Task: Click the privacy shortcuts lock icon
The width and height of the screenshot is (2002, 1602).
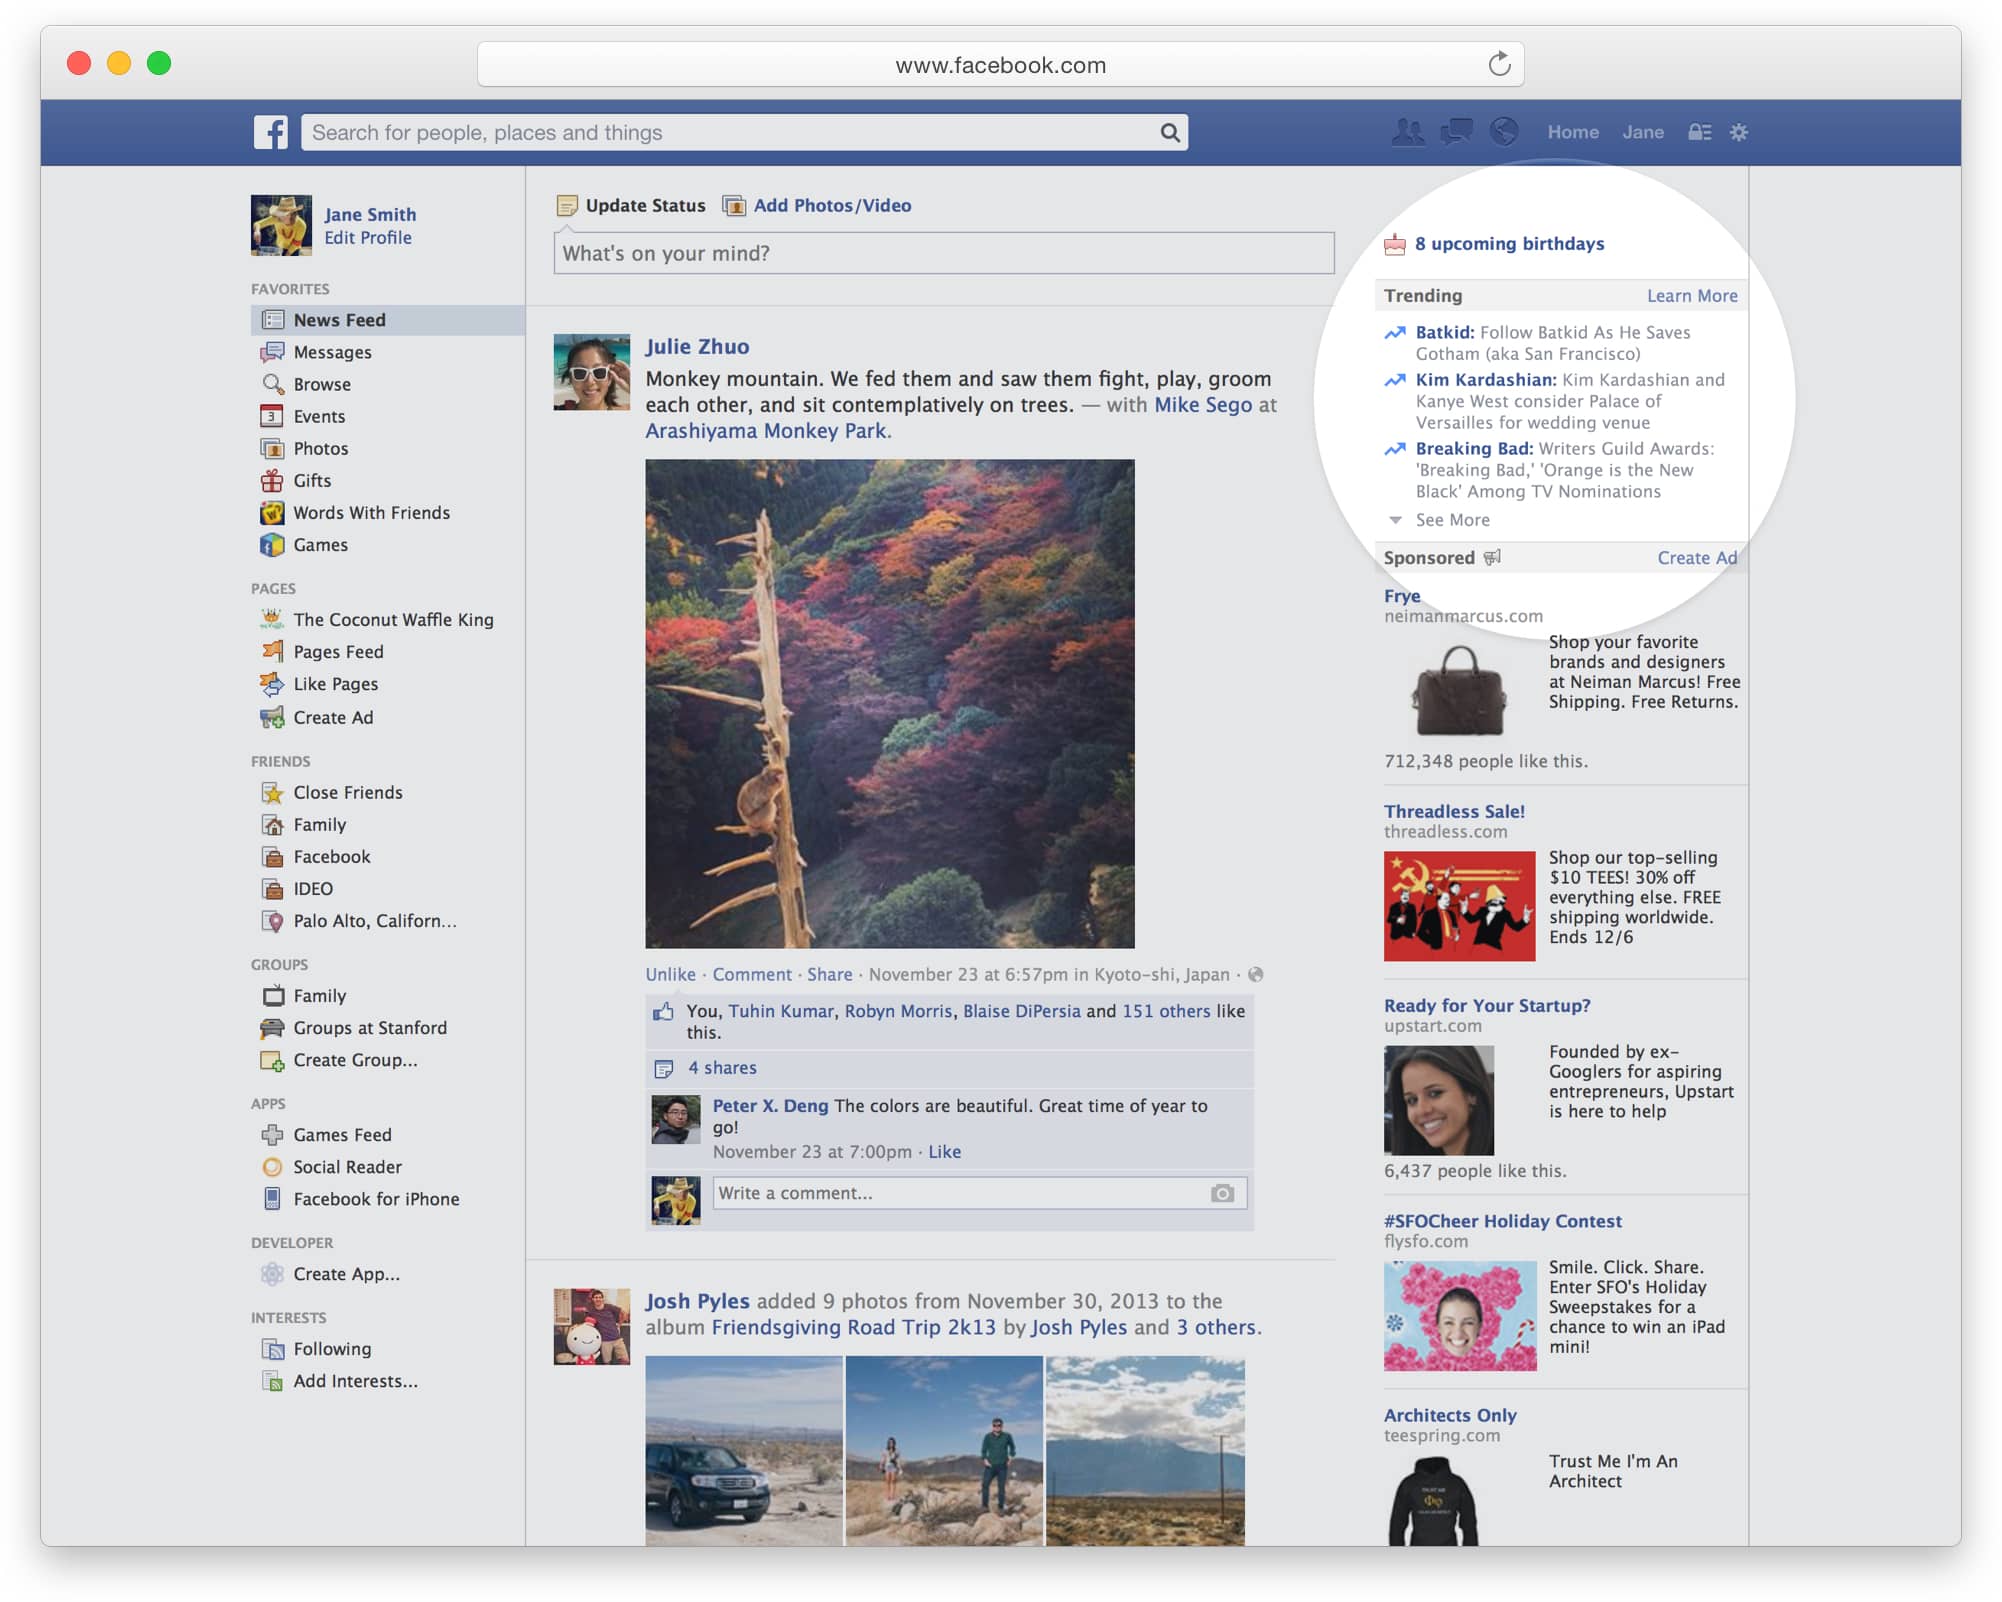Action: coord(1699,132)
